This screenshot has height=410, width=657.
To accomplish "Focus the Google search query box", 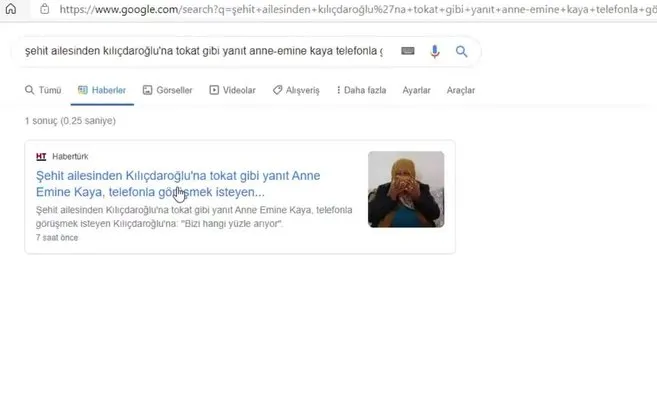I will tap(204, 51).
